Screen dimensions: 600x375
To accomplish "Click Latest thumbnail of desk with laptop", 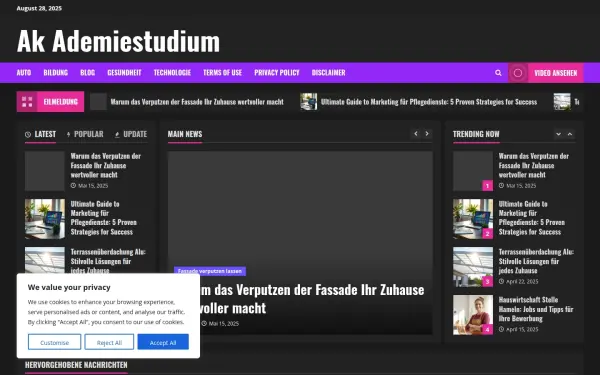I will 45,219.
